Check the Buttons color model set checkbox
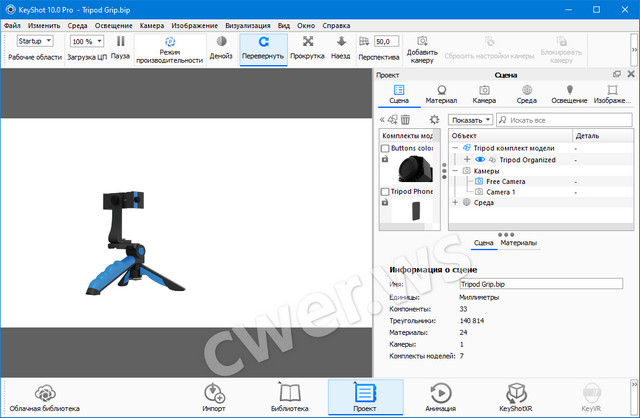Screen dimensions: 640x418 (x=385, y=148)
